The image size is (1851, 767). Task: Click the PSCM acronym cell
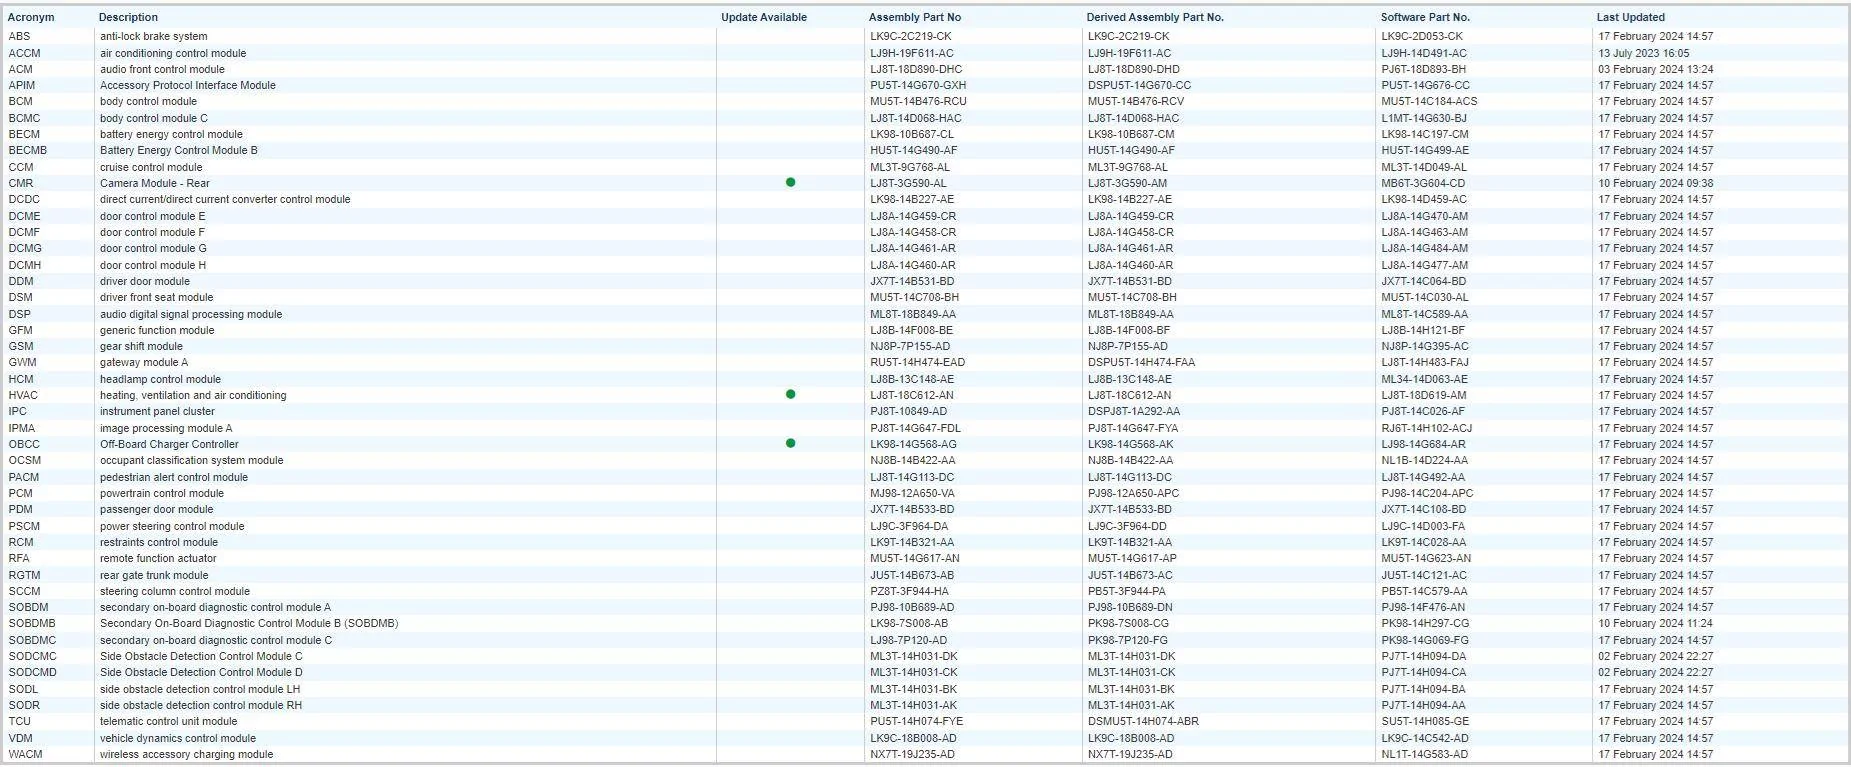click(24, 527)
